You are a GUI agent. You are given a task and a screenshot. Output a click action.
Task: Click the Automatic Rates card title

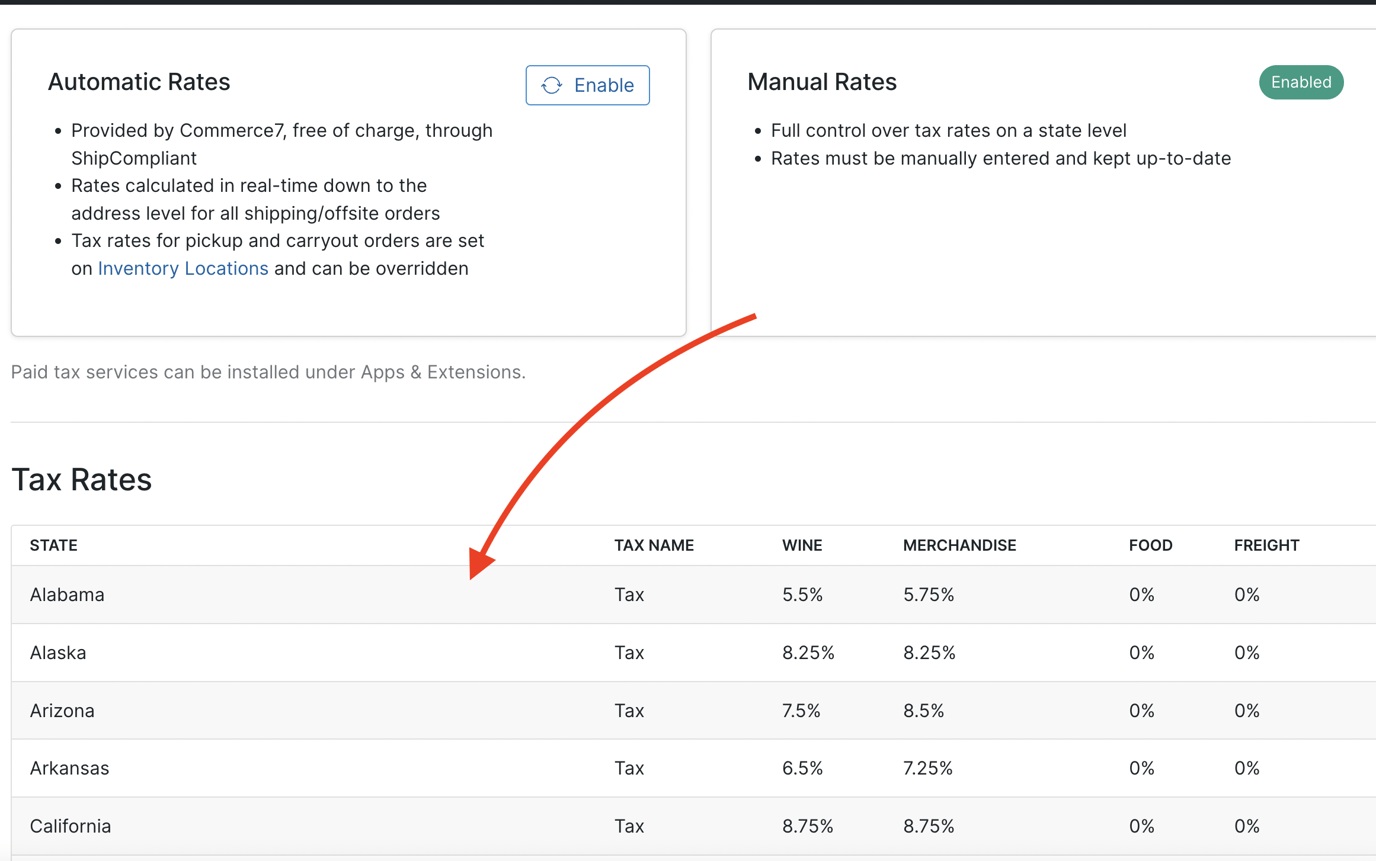click(x=139, y=82)
